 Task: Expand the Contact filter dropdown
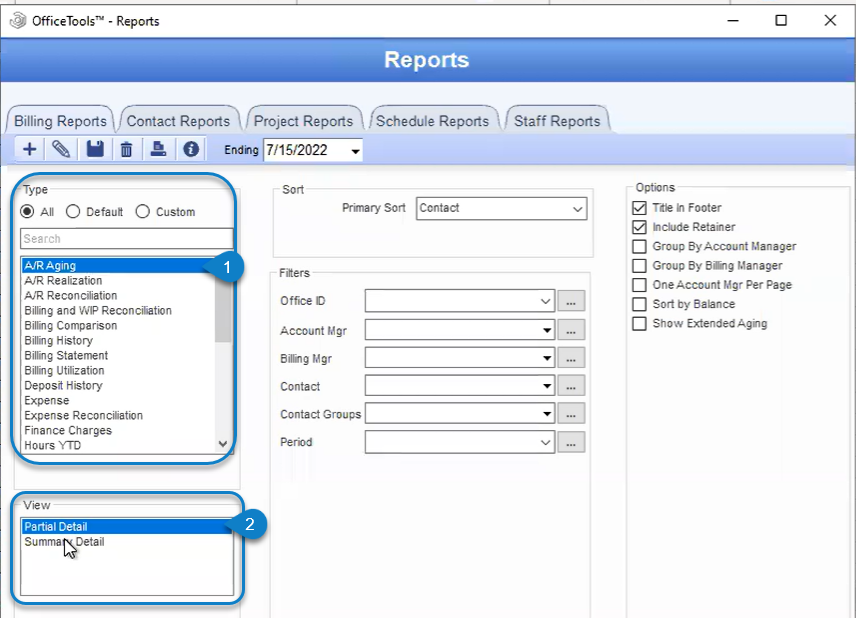coord(546,386)
